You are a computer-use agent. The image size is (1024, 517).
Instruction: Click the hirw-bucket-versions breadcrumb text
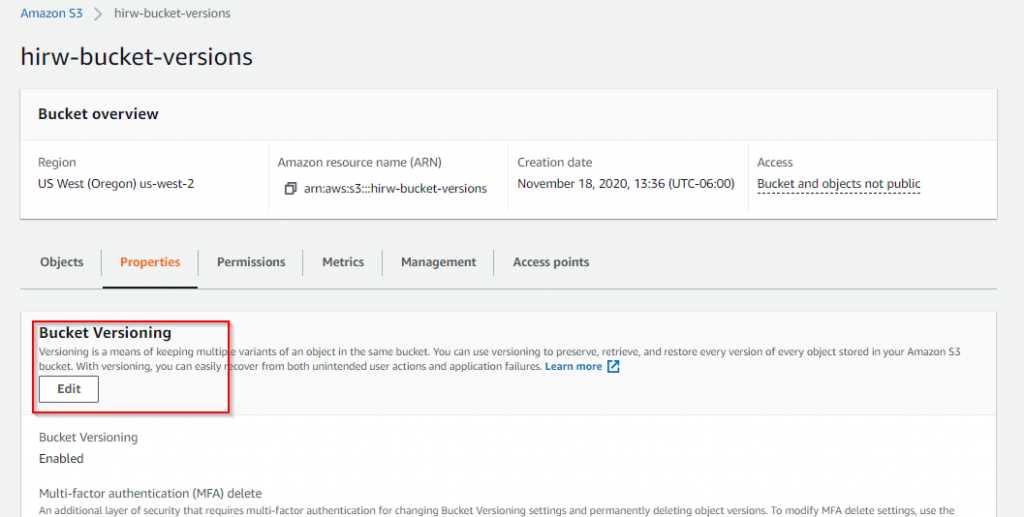coord(172,13)
